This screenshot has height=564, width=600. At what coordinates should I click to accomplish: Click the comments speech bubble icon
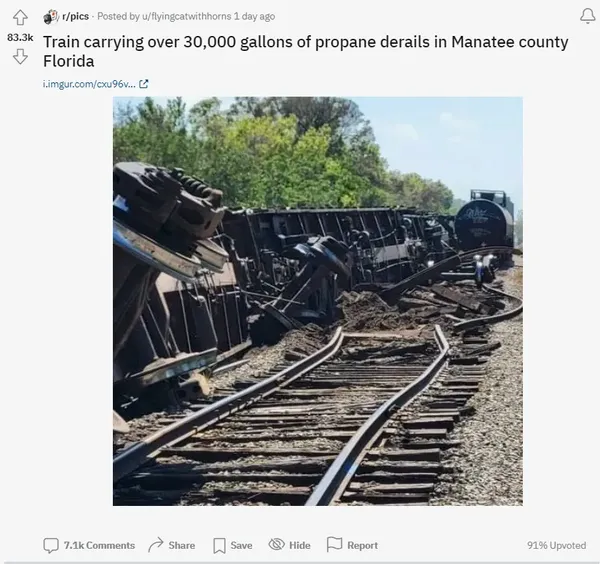click(x=51, y=545)
